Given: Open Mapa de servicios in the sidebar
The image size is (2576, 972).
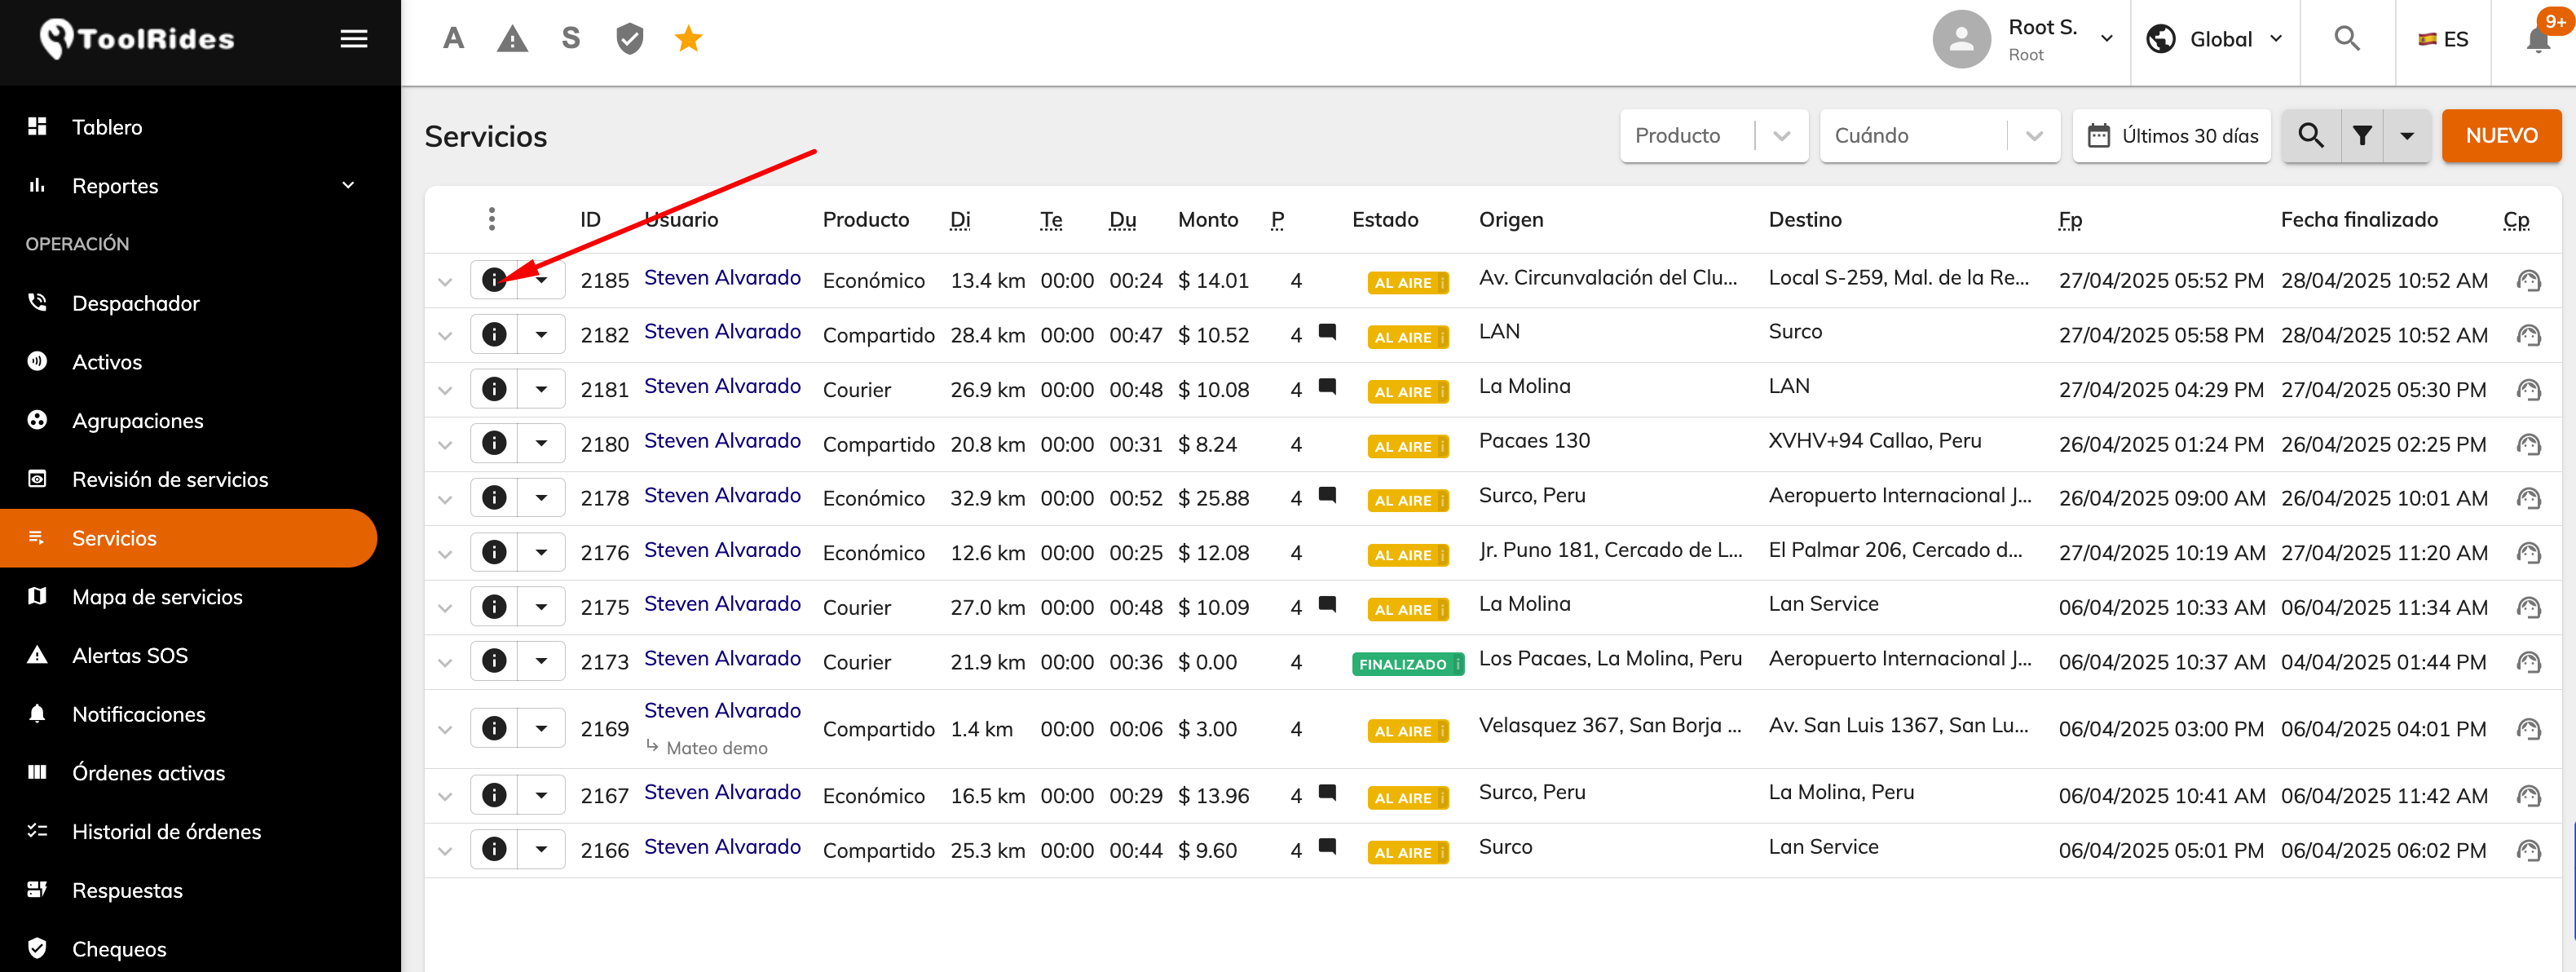Looking at the screenshot, I should point(188,597).
